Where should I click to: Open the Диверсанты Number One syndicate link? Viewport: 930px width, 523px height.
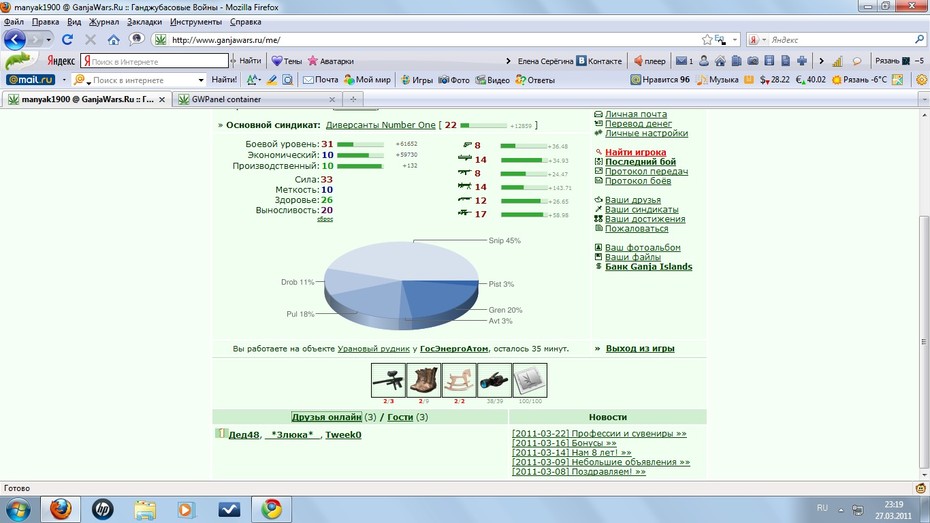[x=380, y=125]
